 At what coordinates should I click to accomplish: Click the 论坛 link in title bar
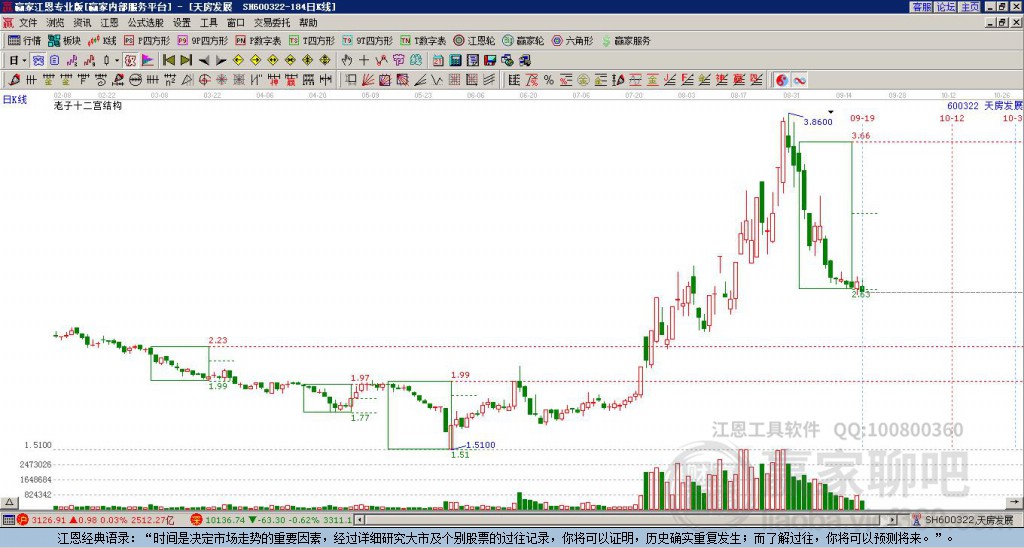pyautogui.click(x=945, y=7)
